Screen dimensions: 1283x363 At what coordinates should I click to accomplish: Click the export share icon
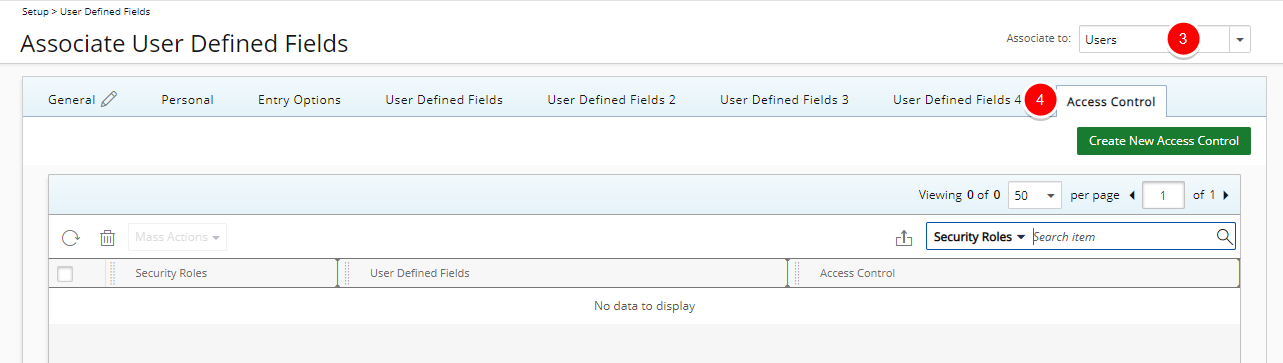coord(904,237)
